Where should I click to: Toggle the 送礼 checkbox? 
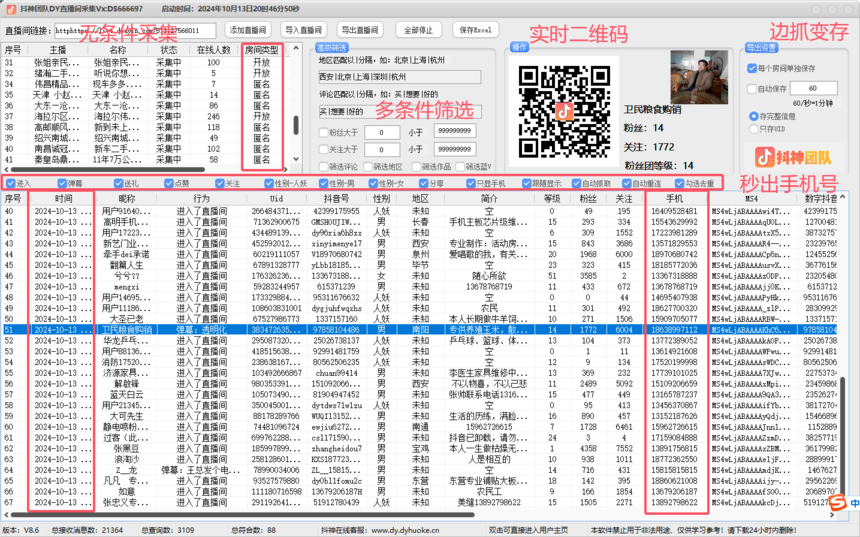coord(118,183)
